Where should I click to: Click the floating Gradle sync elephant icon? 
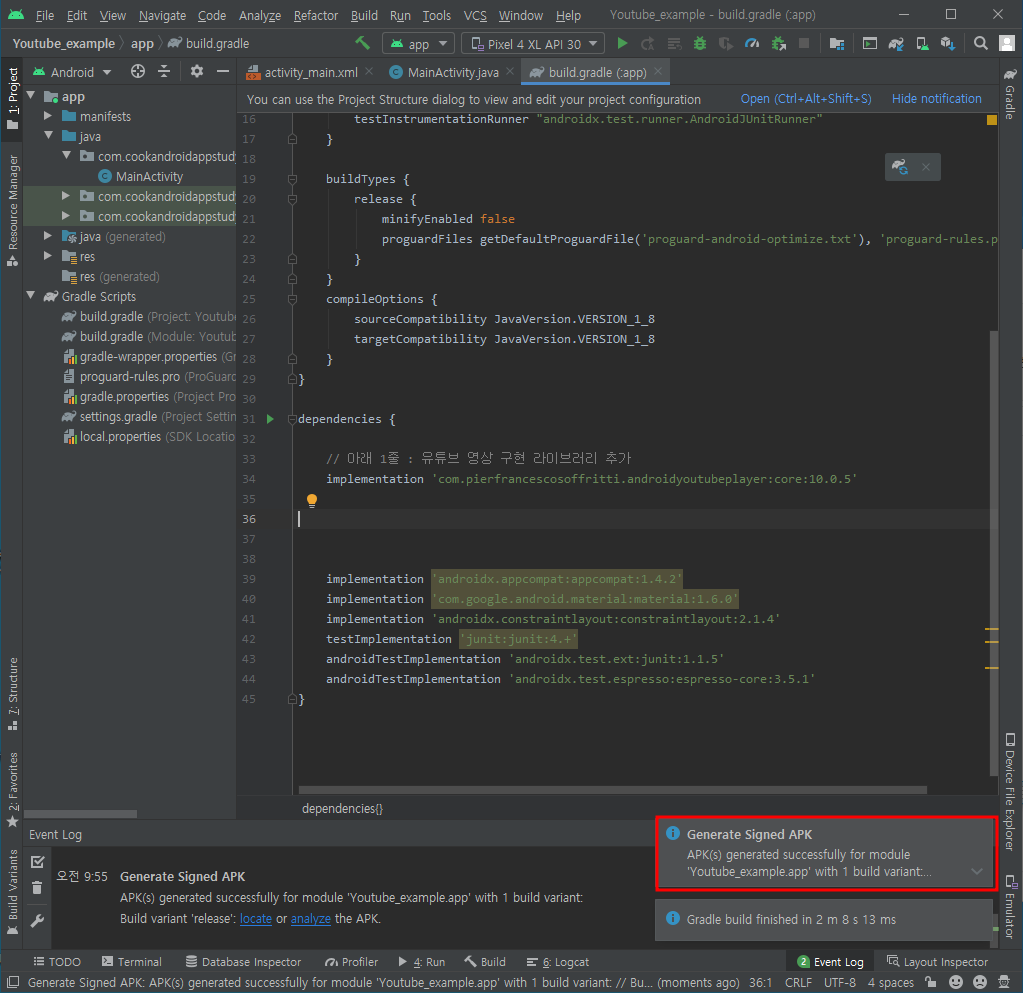coord(900,167)
